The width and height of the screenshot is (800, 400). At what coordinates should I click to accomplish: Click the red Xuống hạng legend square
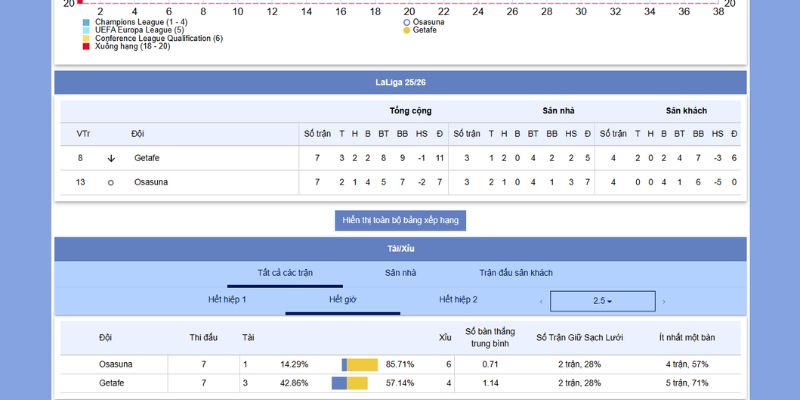point(86,46)
